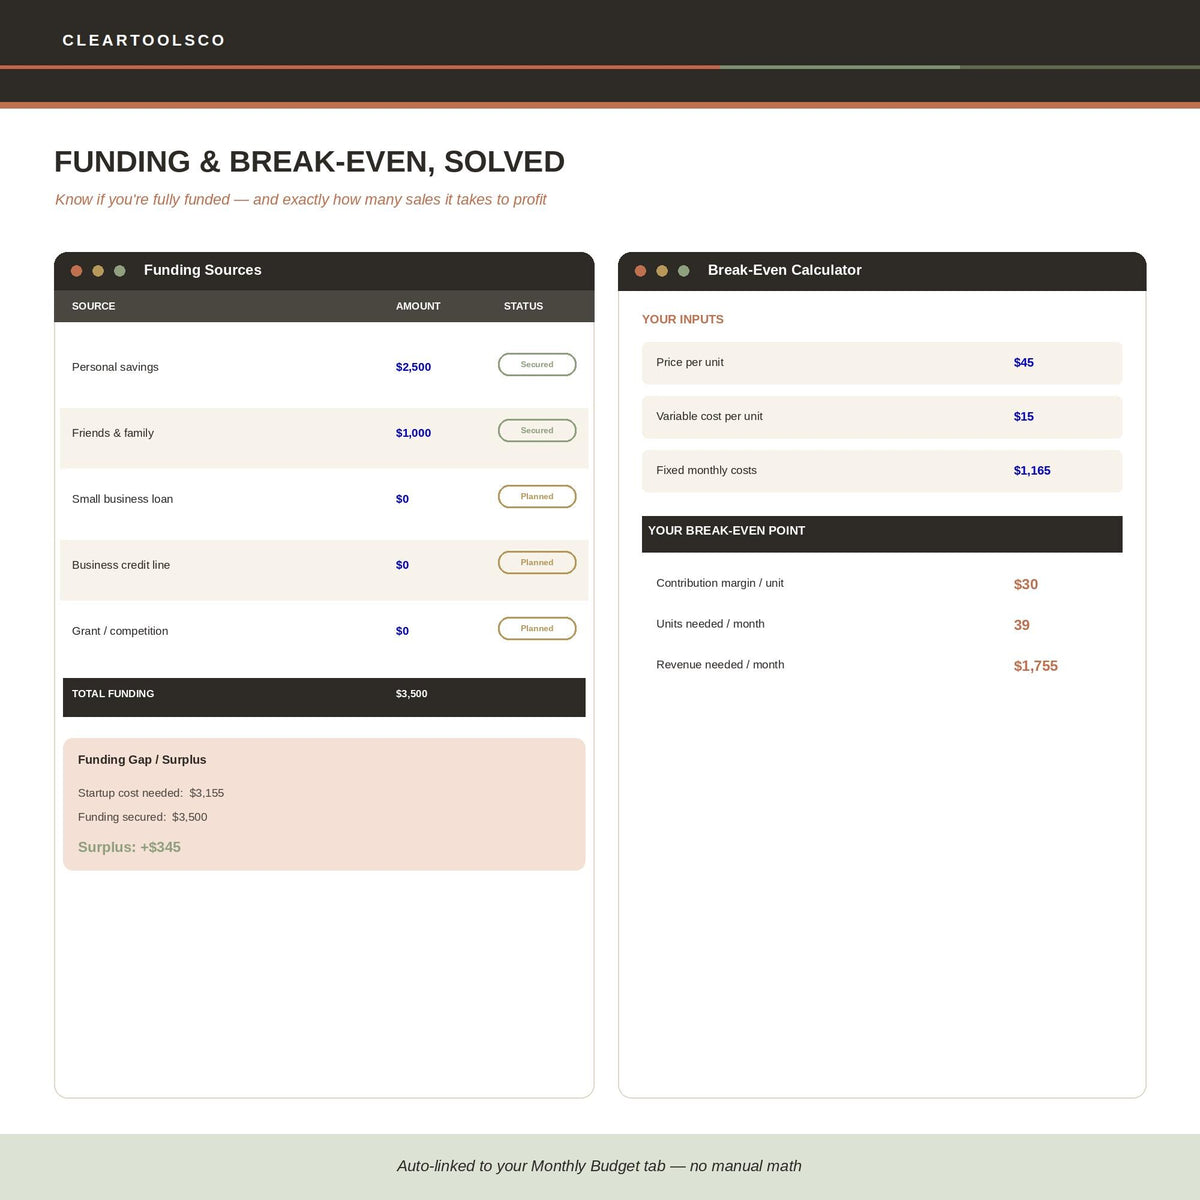Click the STATUS column header

pos(523,306)
